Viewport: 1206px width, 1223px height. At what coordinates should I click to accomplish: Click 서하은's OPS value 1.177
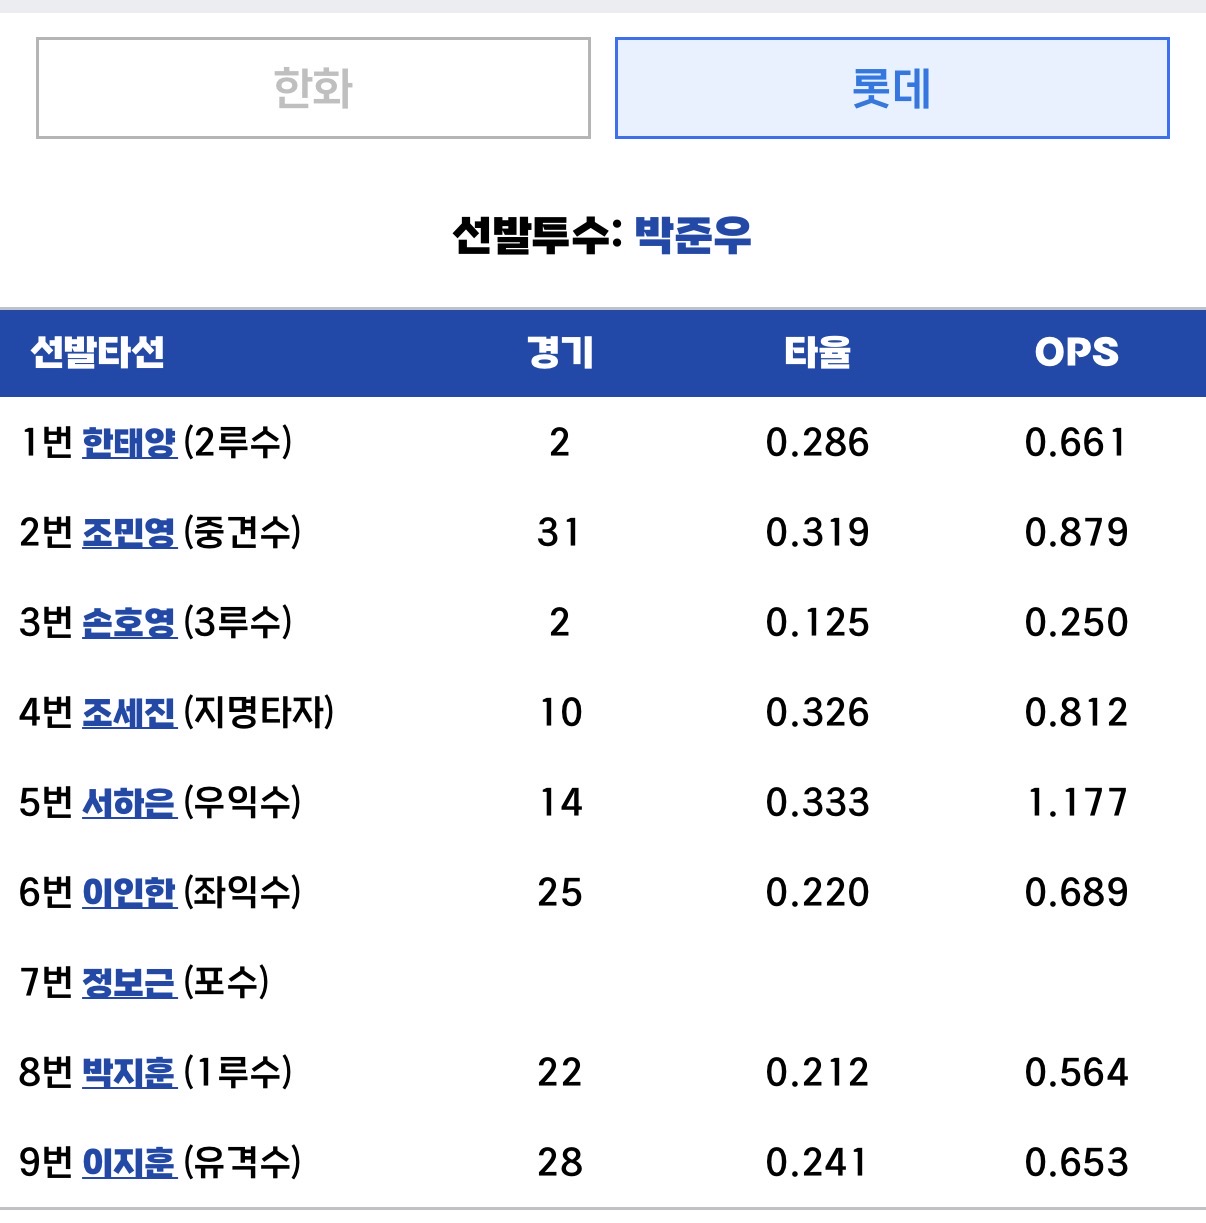click(1077, 802)
